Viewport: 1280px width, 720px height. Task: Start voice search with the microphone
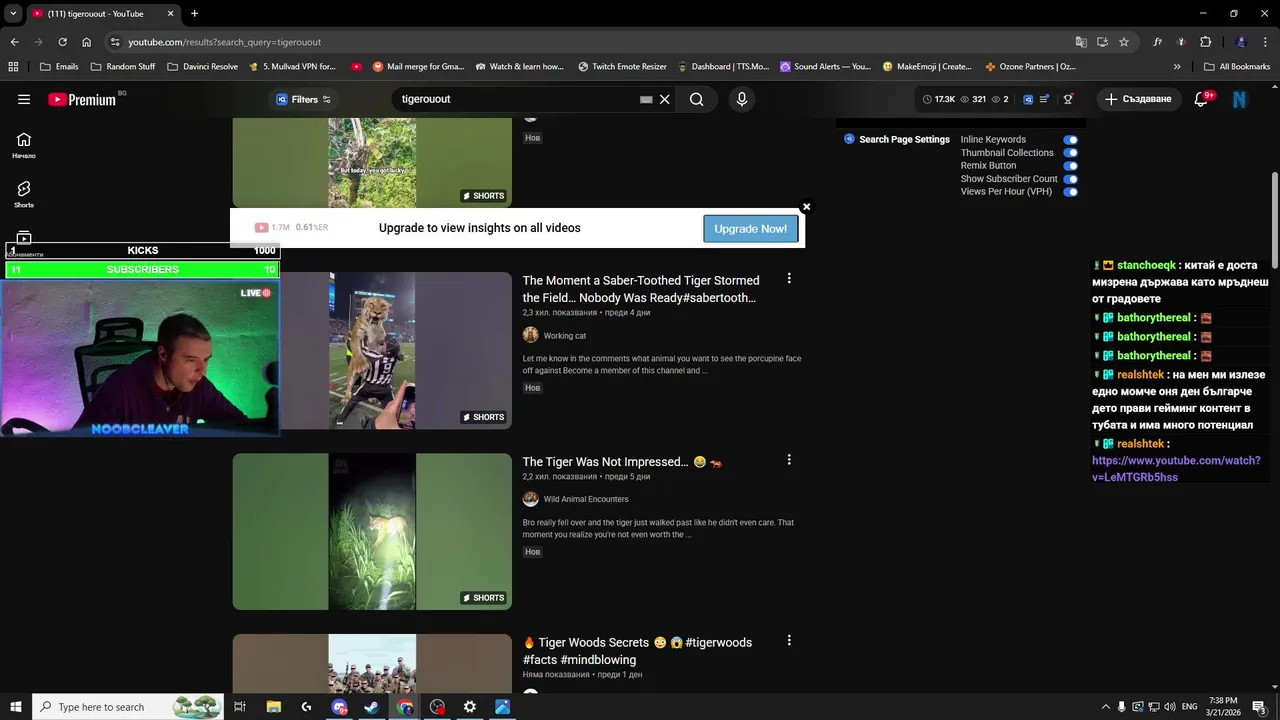[x=741, y=99]
